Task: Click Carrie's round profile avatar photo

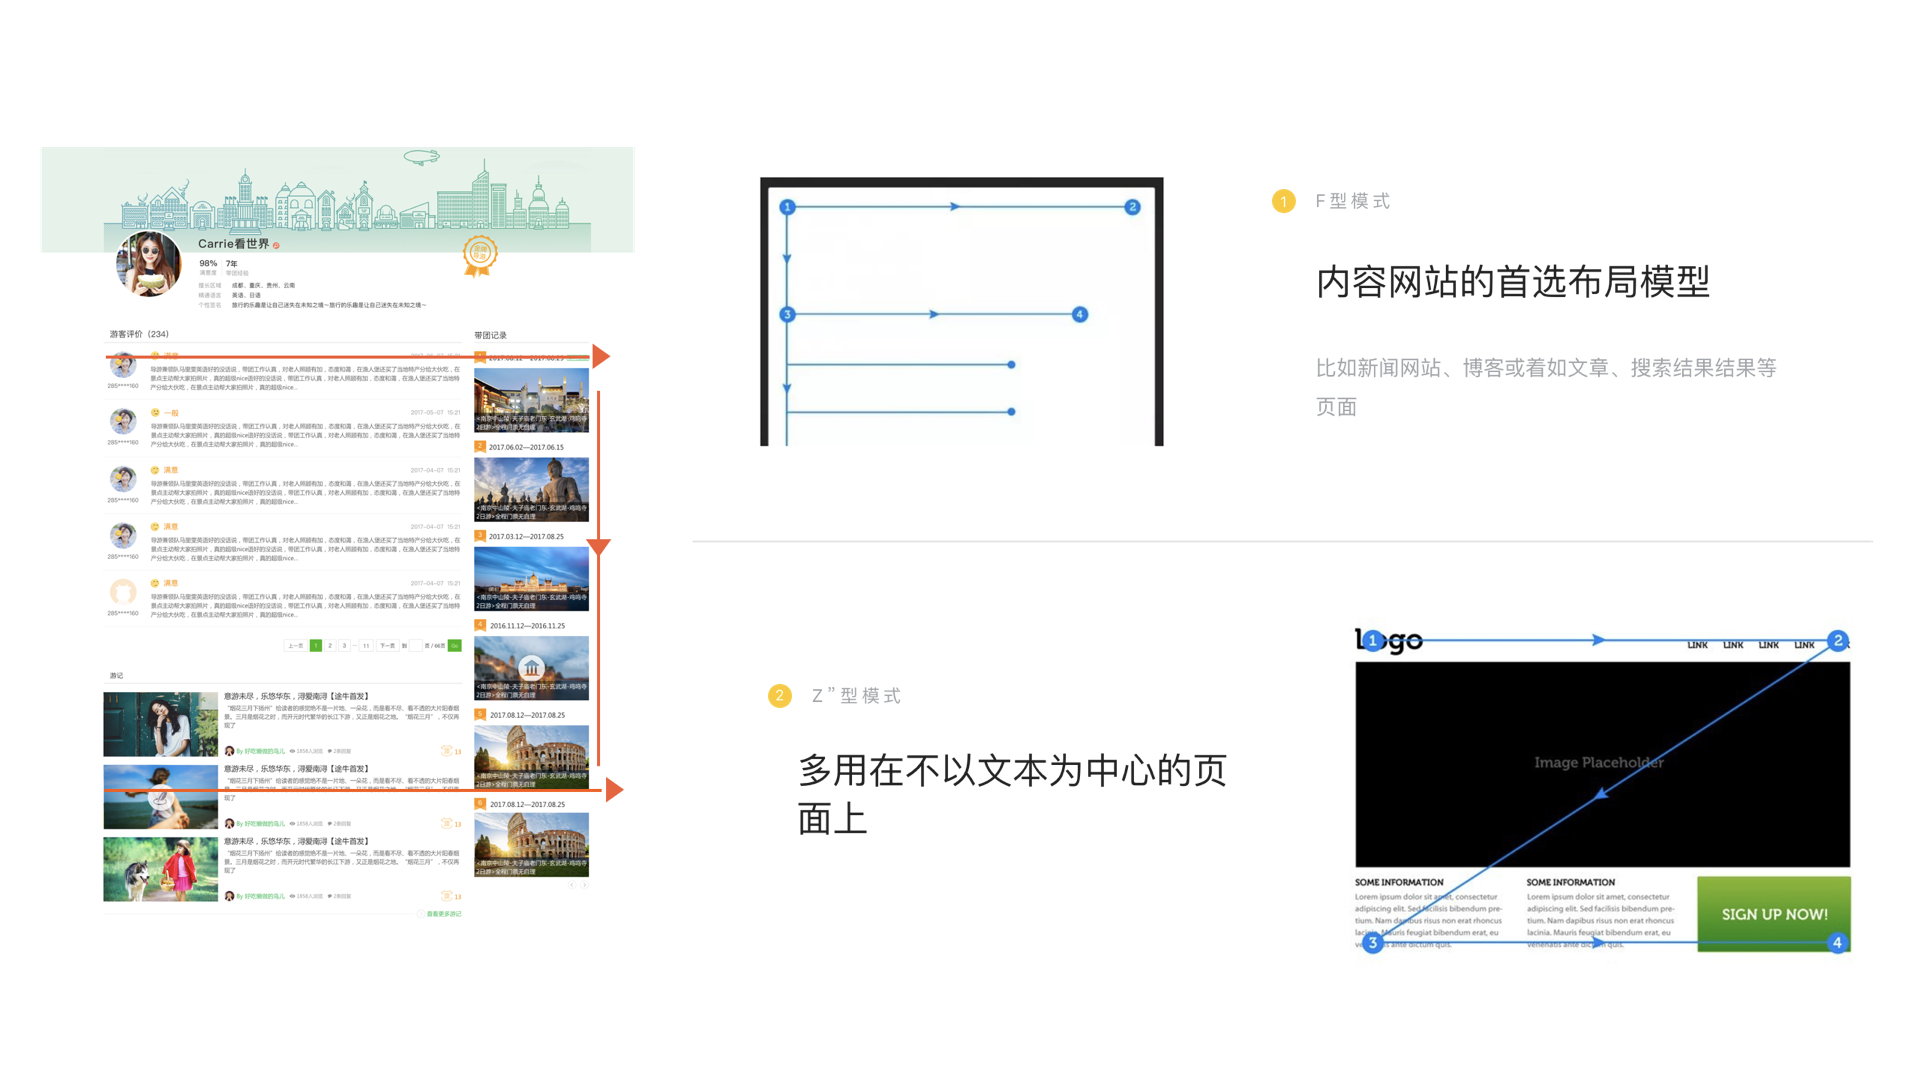Action: [149, 264]
